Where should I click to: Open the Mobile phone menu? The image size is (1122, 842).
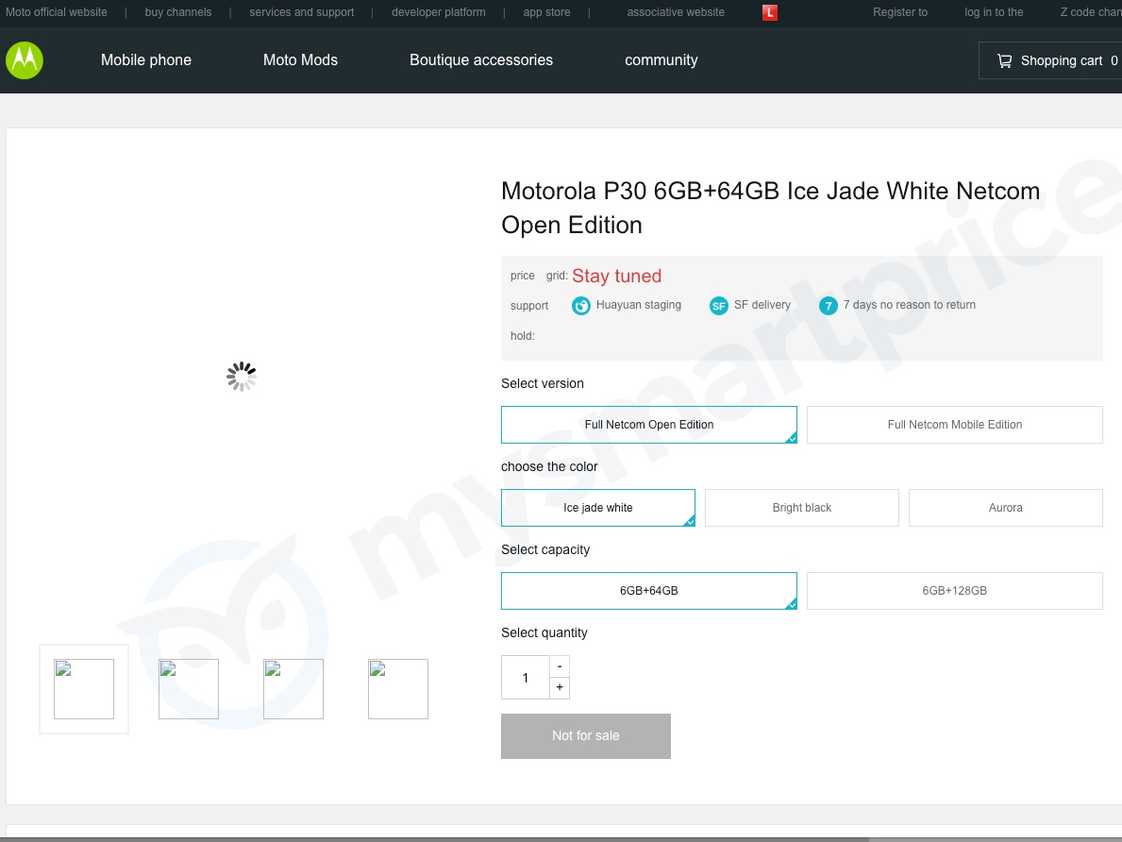coord(146,60)
